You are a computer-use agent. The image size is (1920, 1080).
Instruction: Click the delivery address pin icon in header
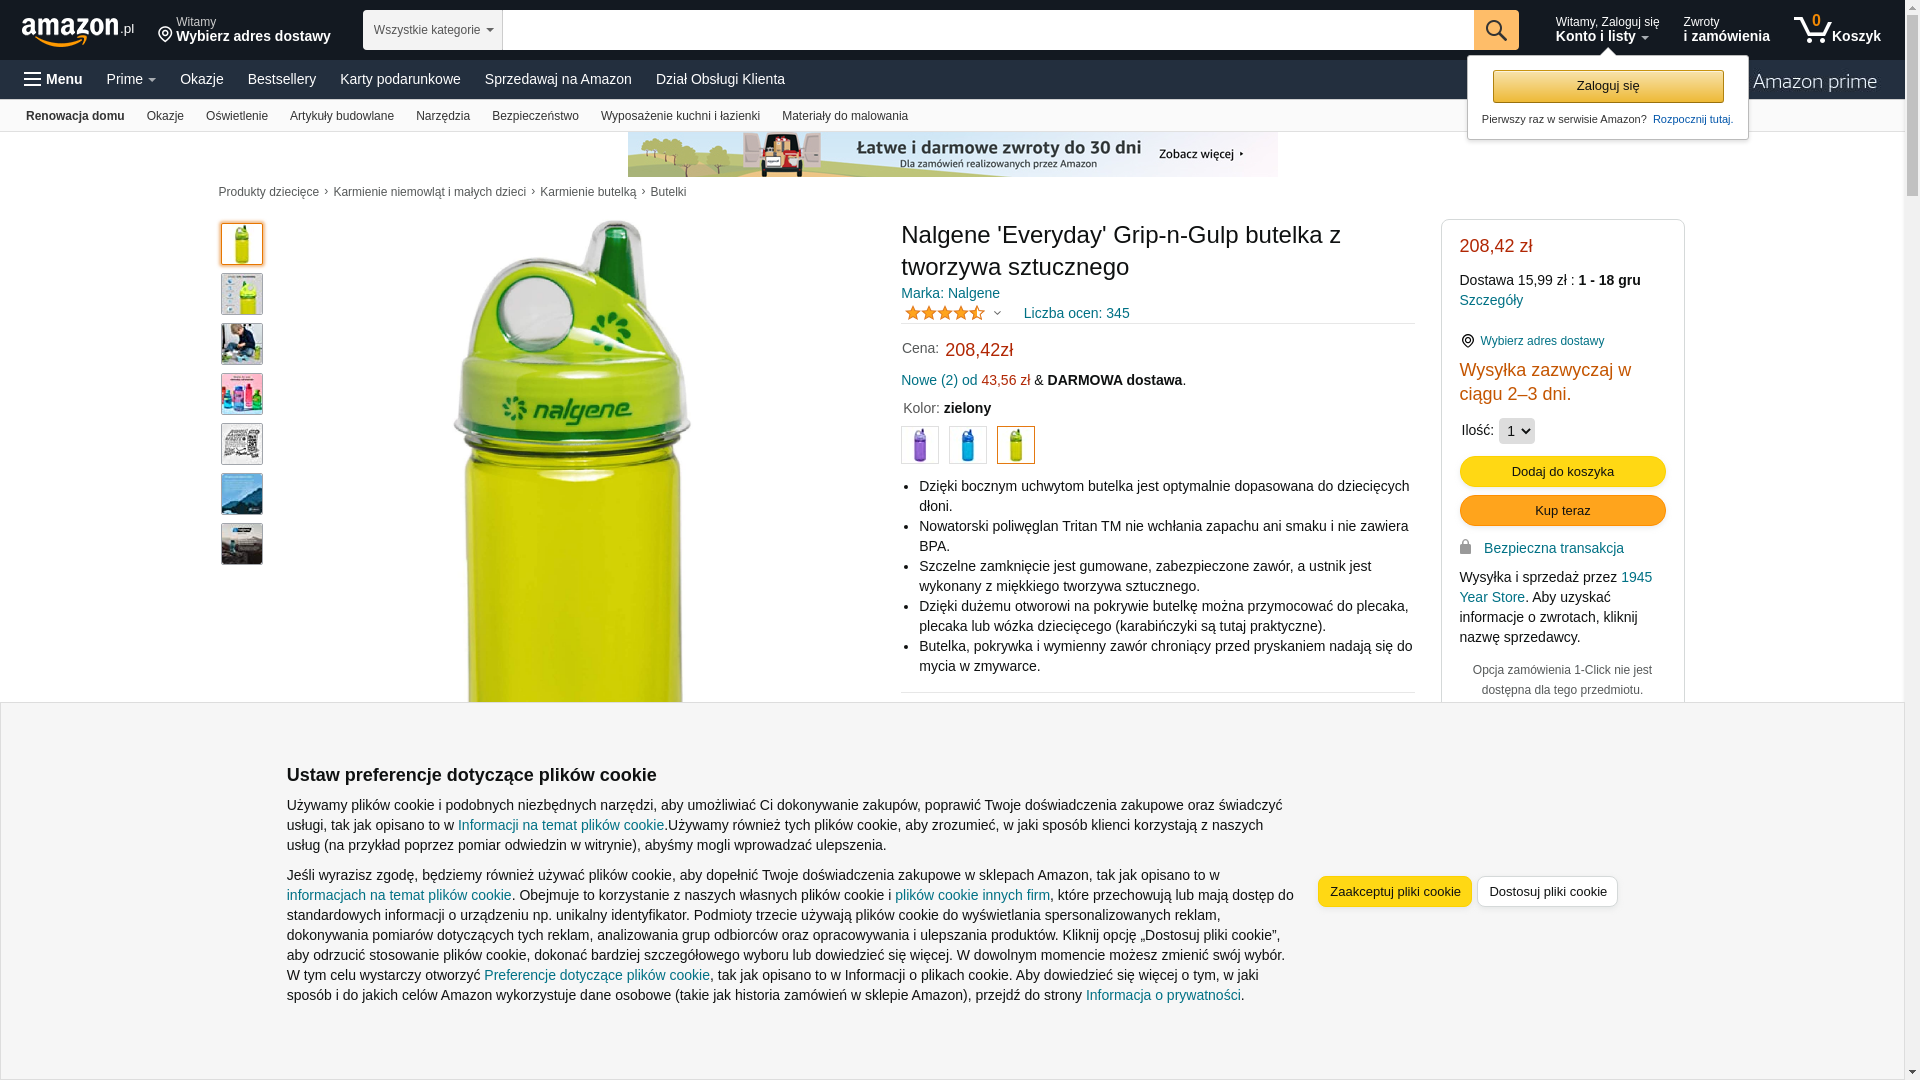tap(165, 35)
